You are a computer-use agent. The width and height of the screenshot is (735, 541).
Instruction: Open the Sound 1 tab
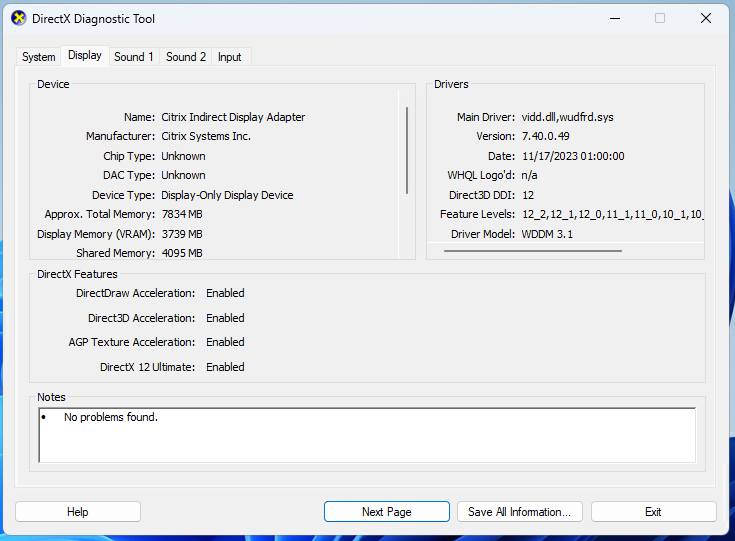(134, 57)
